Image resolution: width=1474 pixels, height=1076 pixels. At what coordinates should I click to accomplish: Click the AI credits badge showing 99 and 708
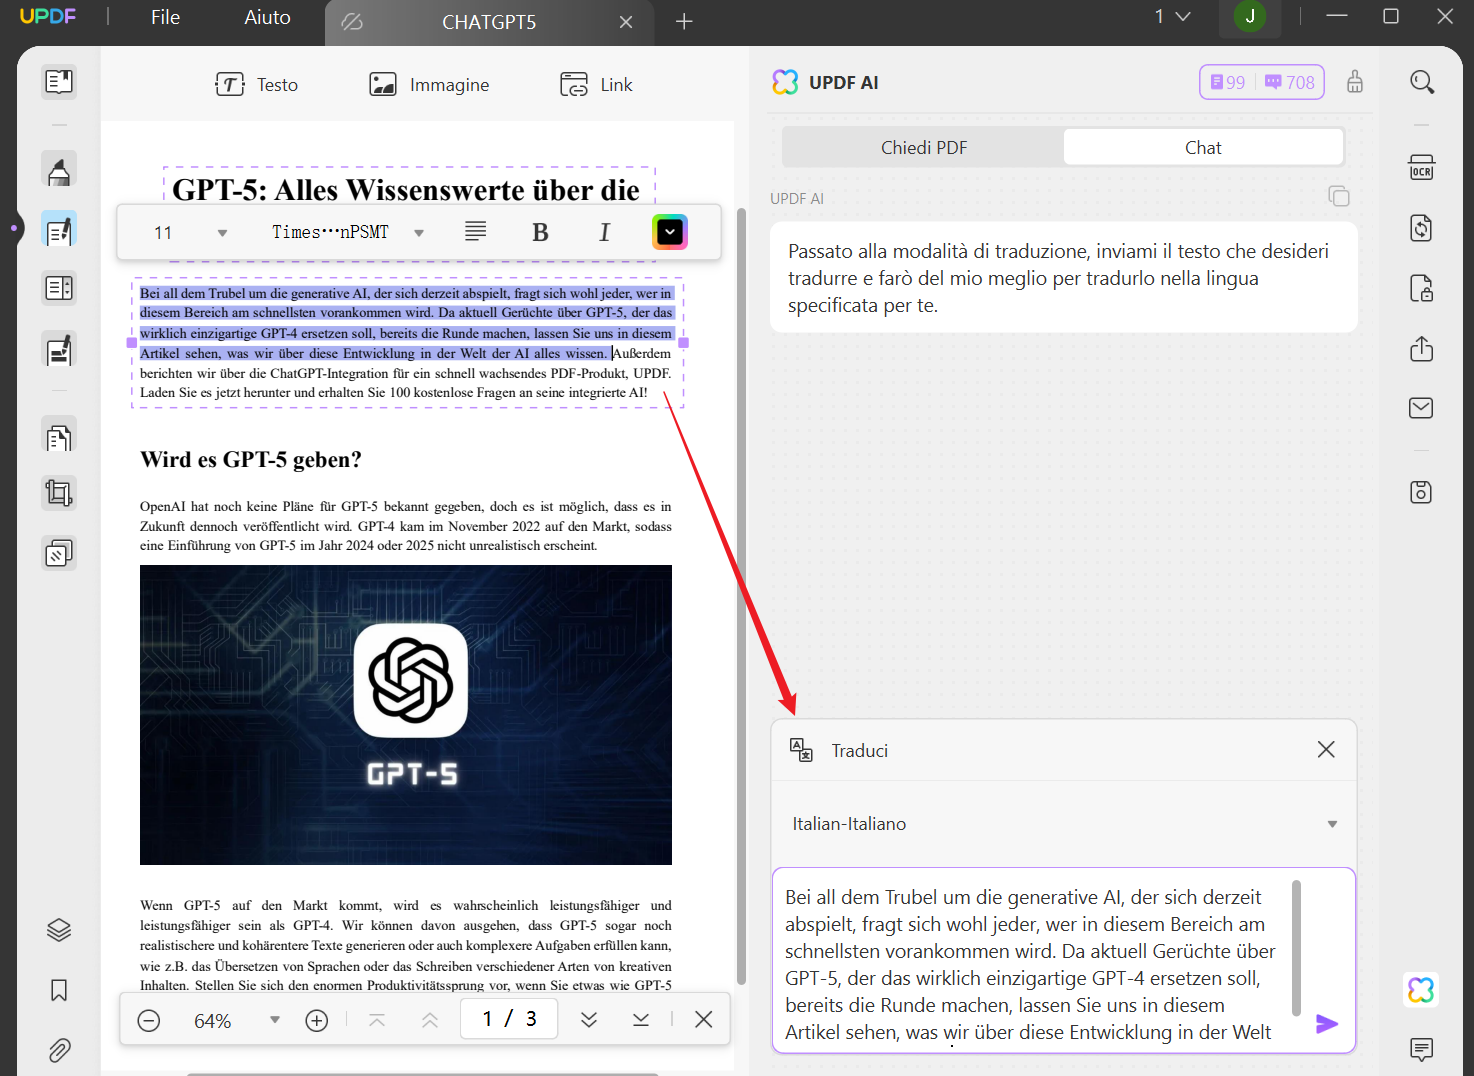(x=1262, y=82)
